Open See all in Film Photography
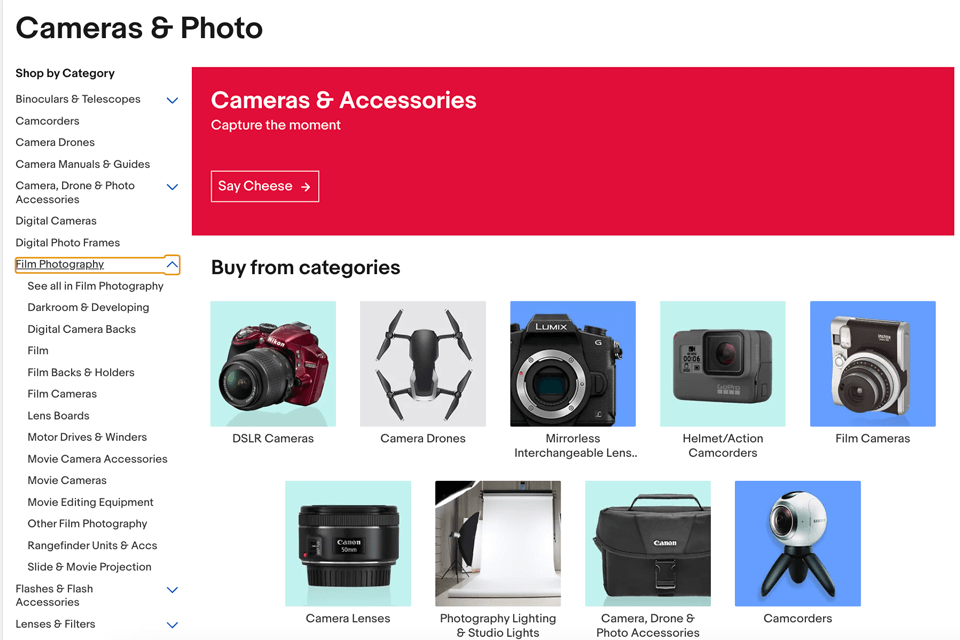This screenshot has height=640, width=960. tap(96, 286)
